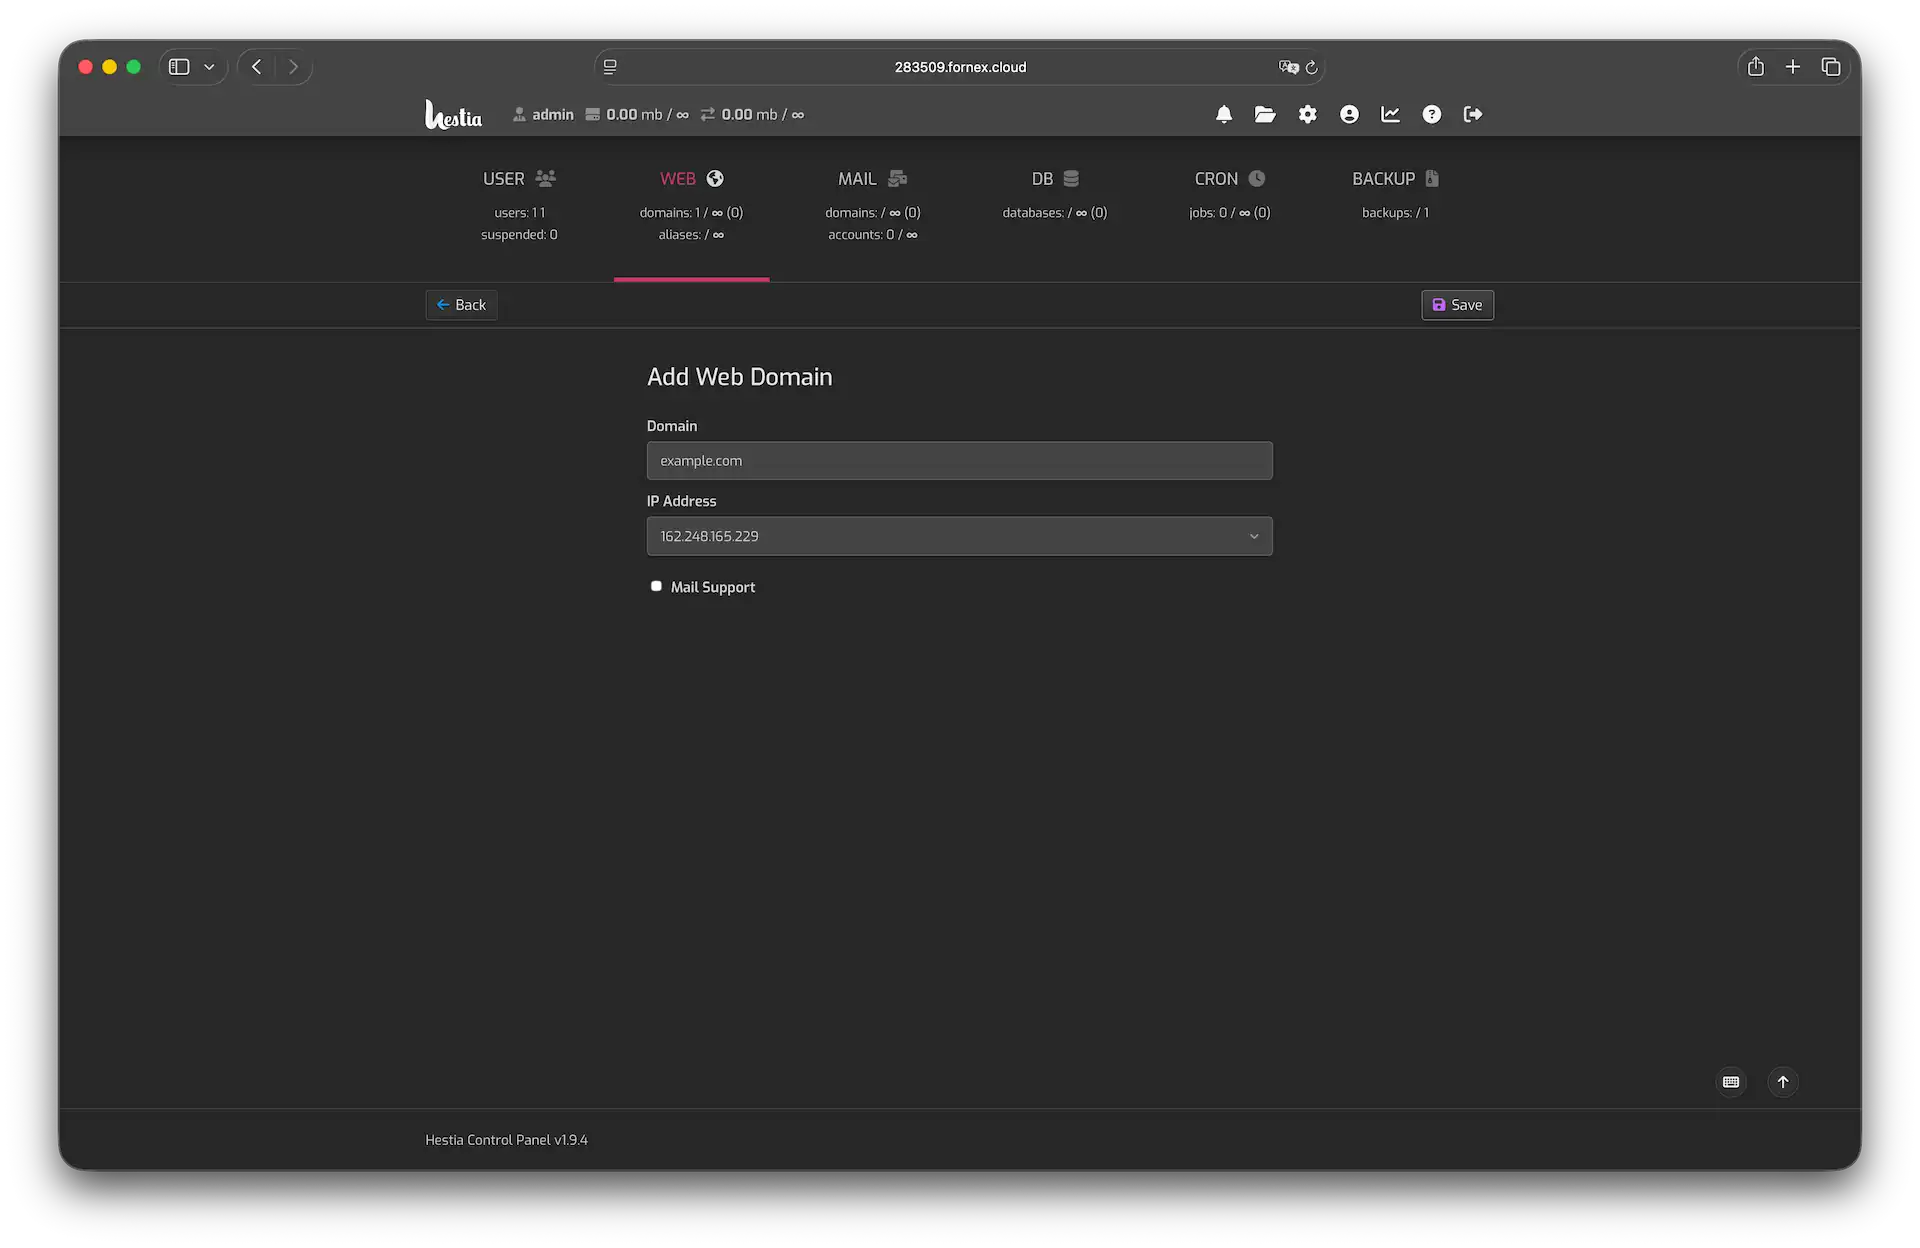Open the DB tab
Screen dimensions: 1920x1248
coord(1054,180)
